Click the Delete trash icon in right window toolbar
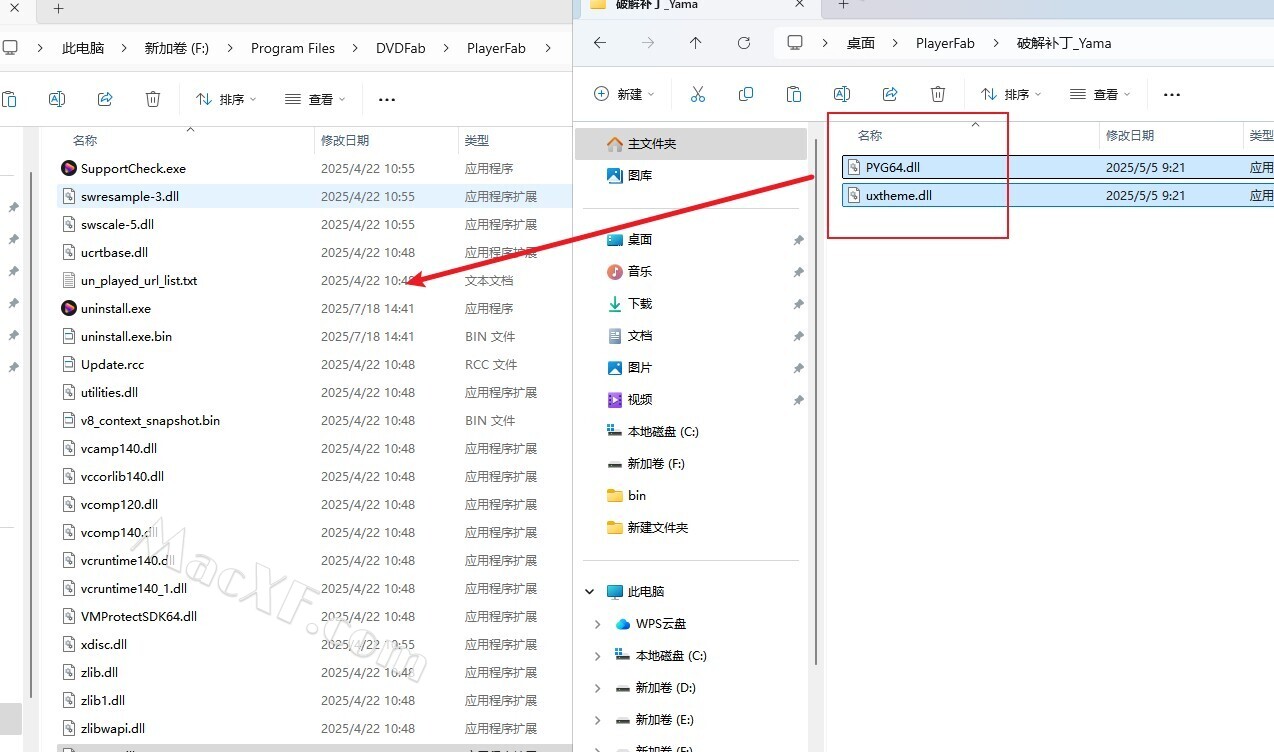This screenshot has height=752, width=1274. 938,94
